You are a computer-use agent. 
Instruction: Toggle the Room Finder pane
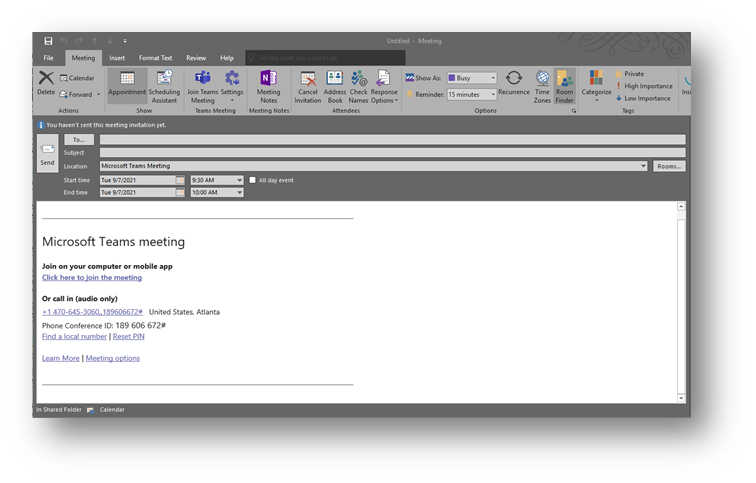[565, 85]
